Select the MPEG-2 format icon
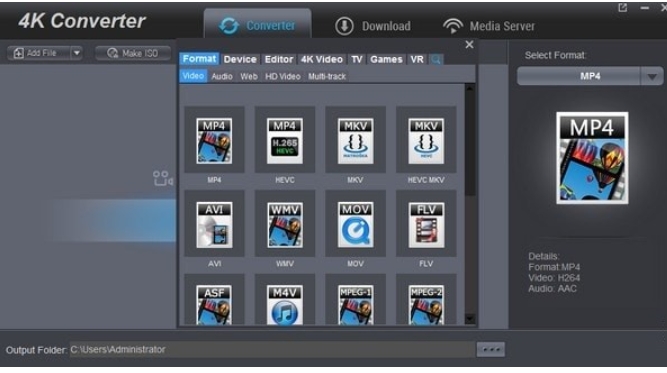The width and height of the screenshot is (667, 373). tap(426, 304)
